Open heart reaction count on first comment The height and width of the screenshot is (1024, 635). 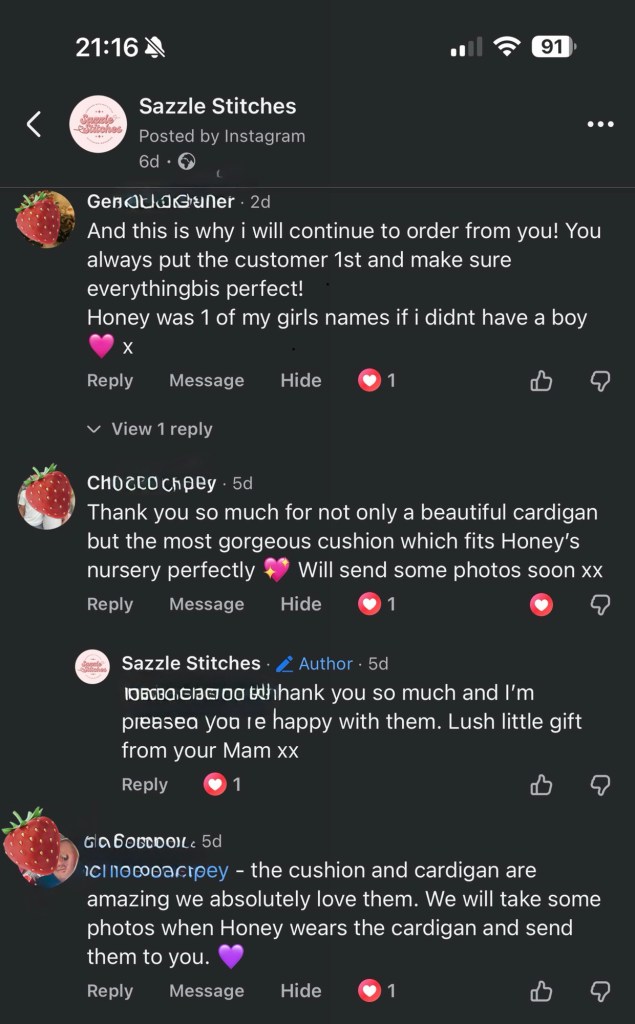tap(377, 380)
